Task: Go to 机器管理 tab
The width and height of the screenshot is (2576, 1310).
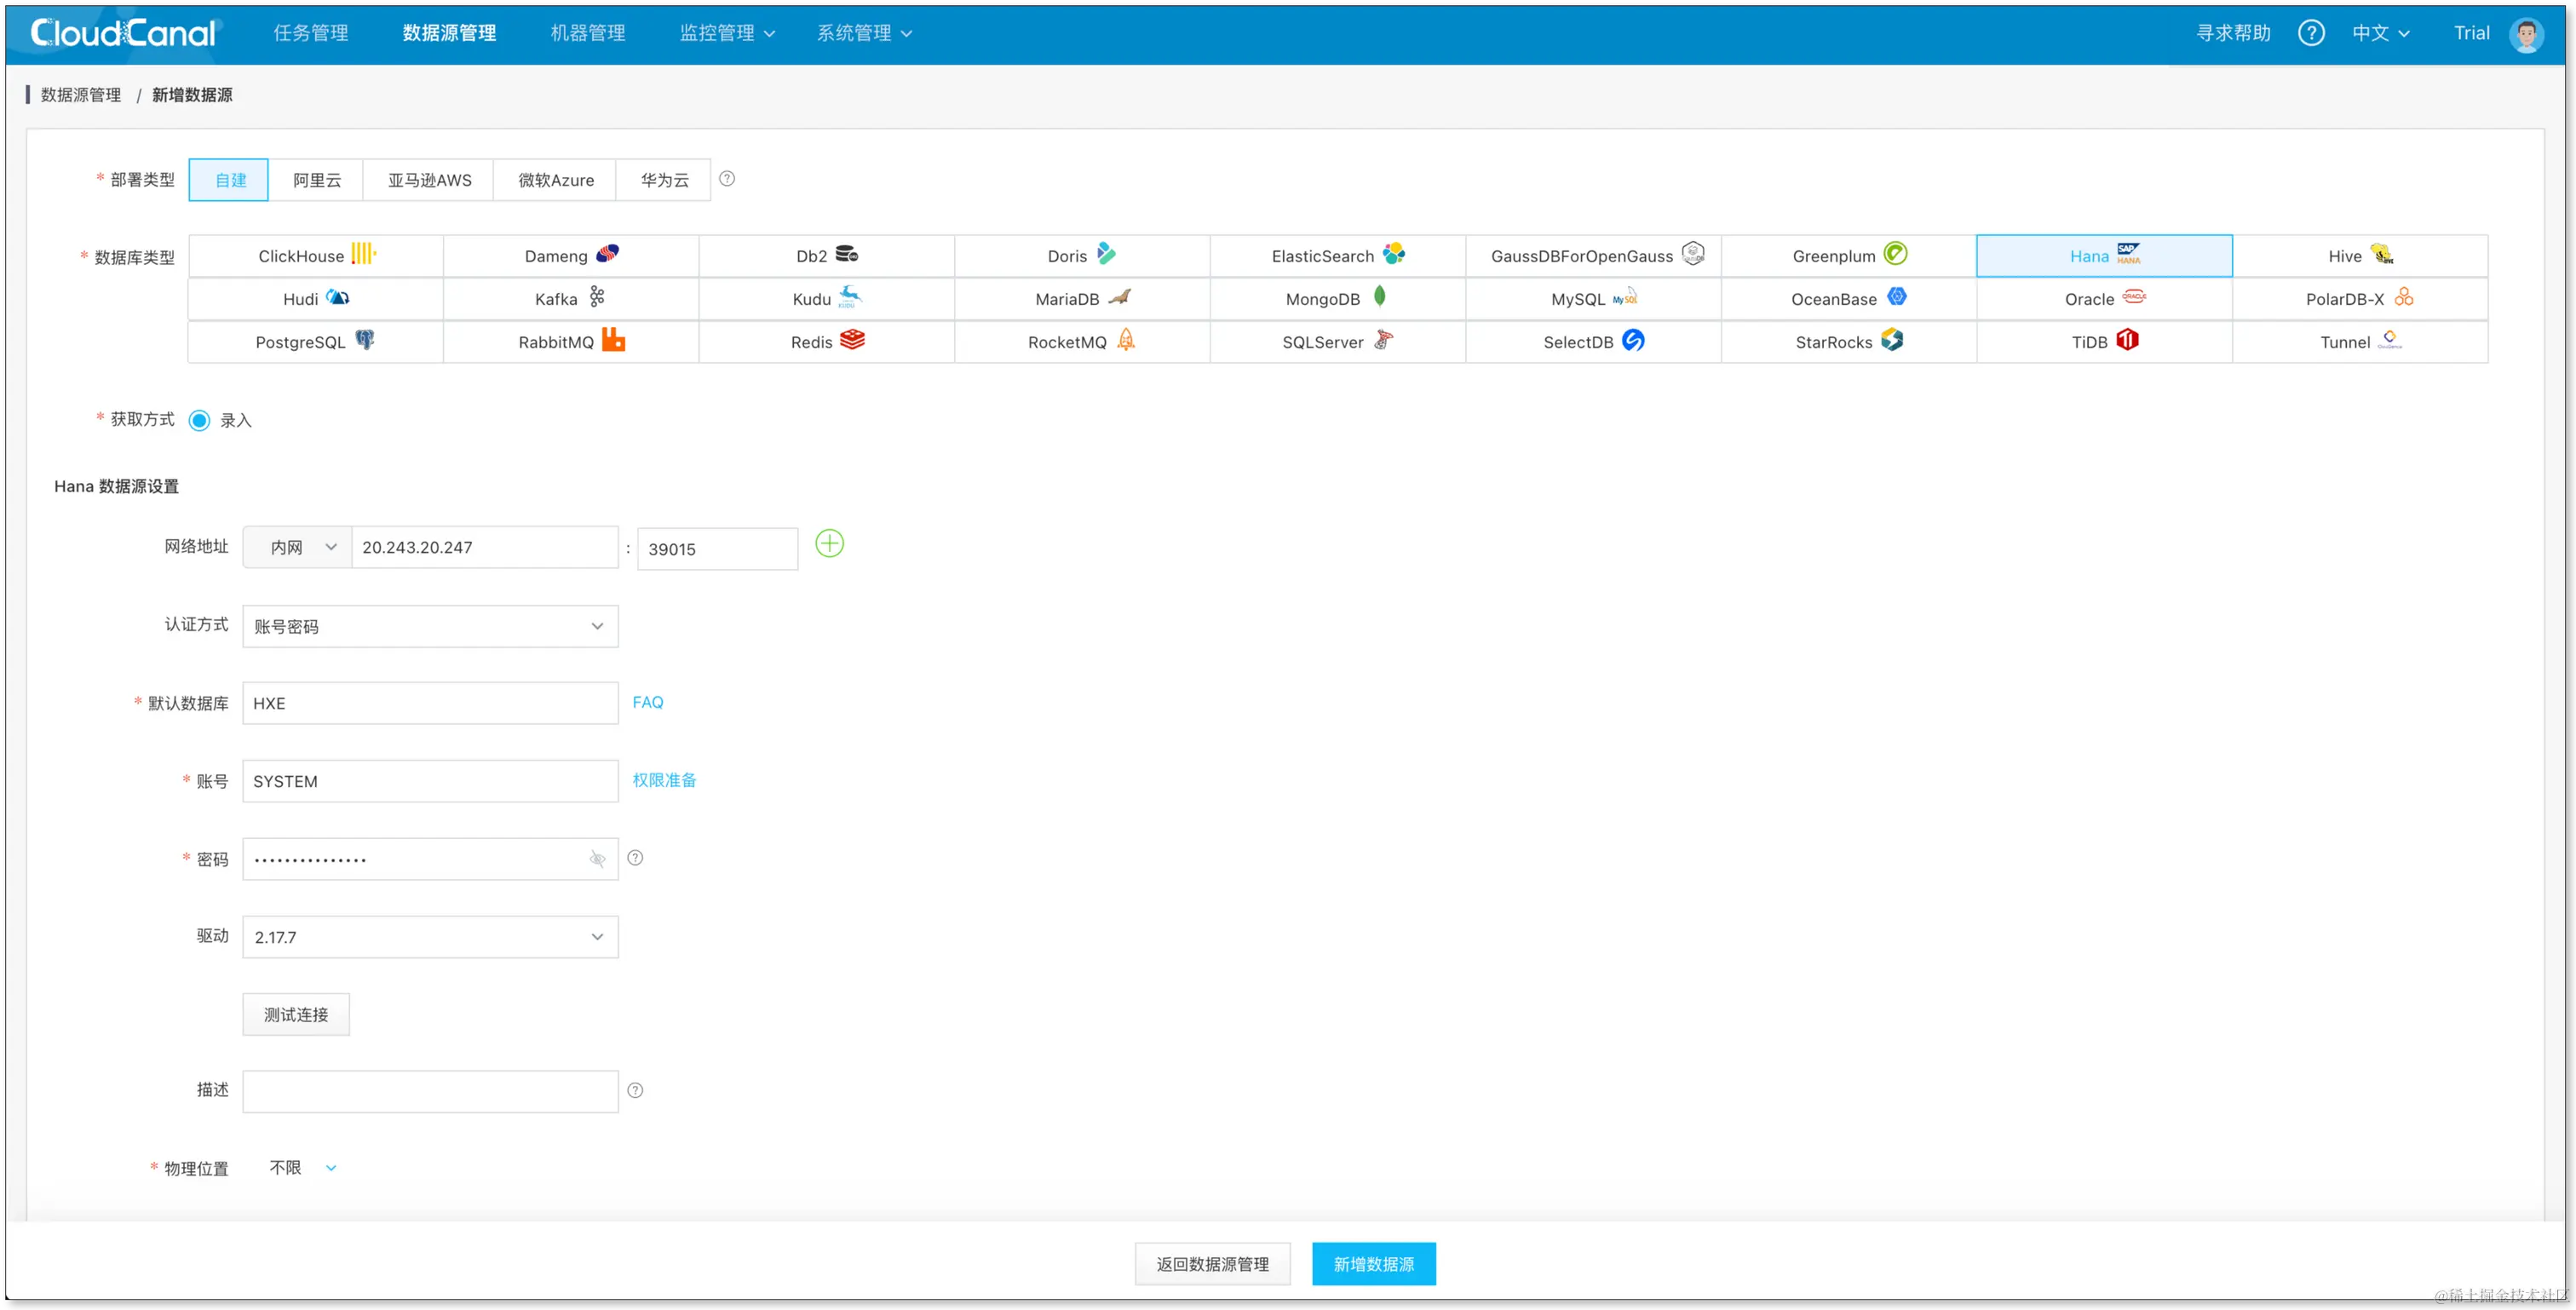Action: [588, 33]
